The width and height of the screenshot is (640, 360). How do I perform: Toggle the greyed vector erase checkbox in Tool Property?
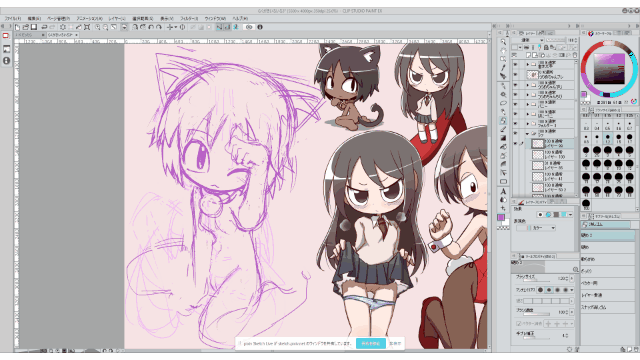pos(518,324)
